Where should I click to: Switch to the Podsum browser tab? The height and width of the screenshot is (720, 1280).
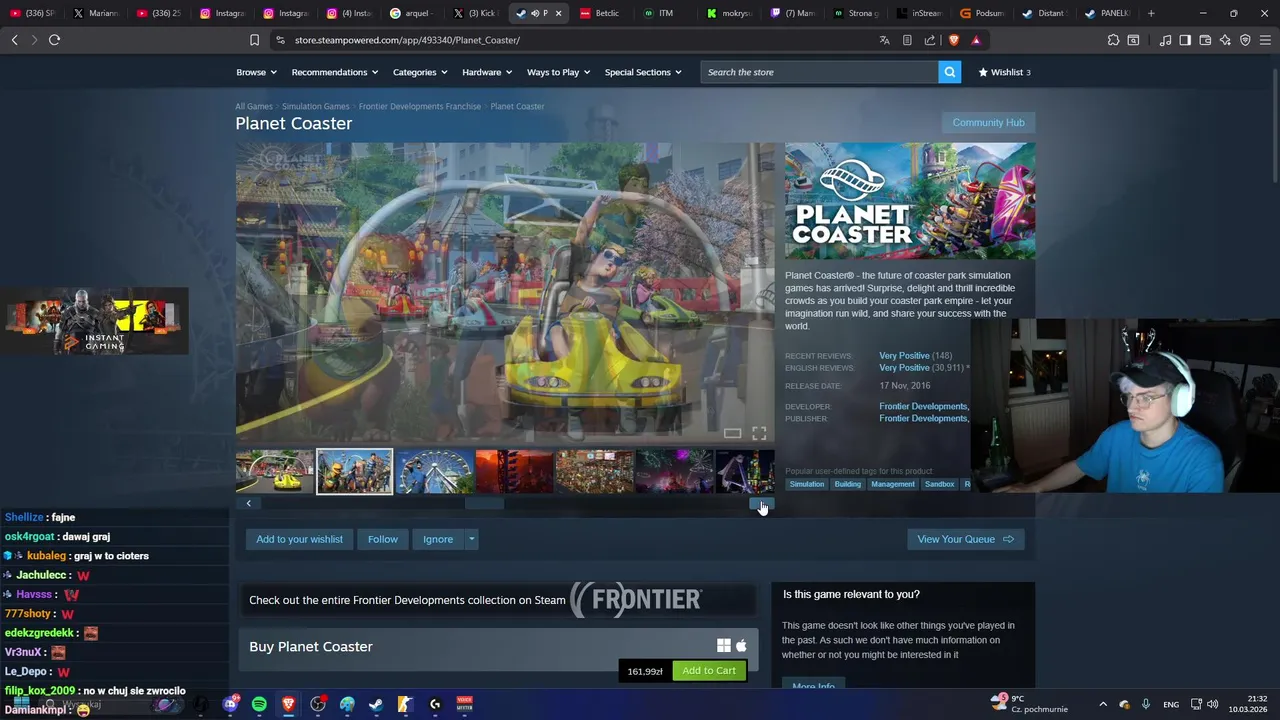pos(981,13)
